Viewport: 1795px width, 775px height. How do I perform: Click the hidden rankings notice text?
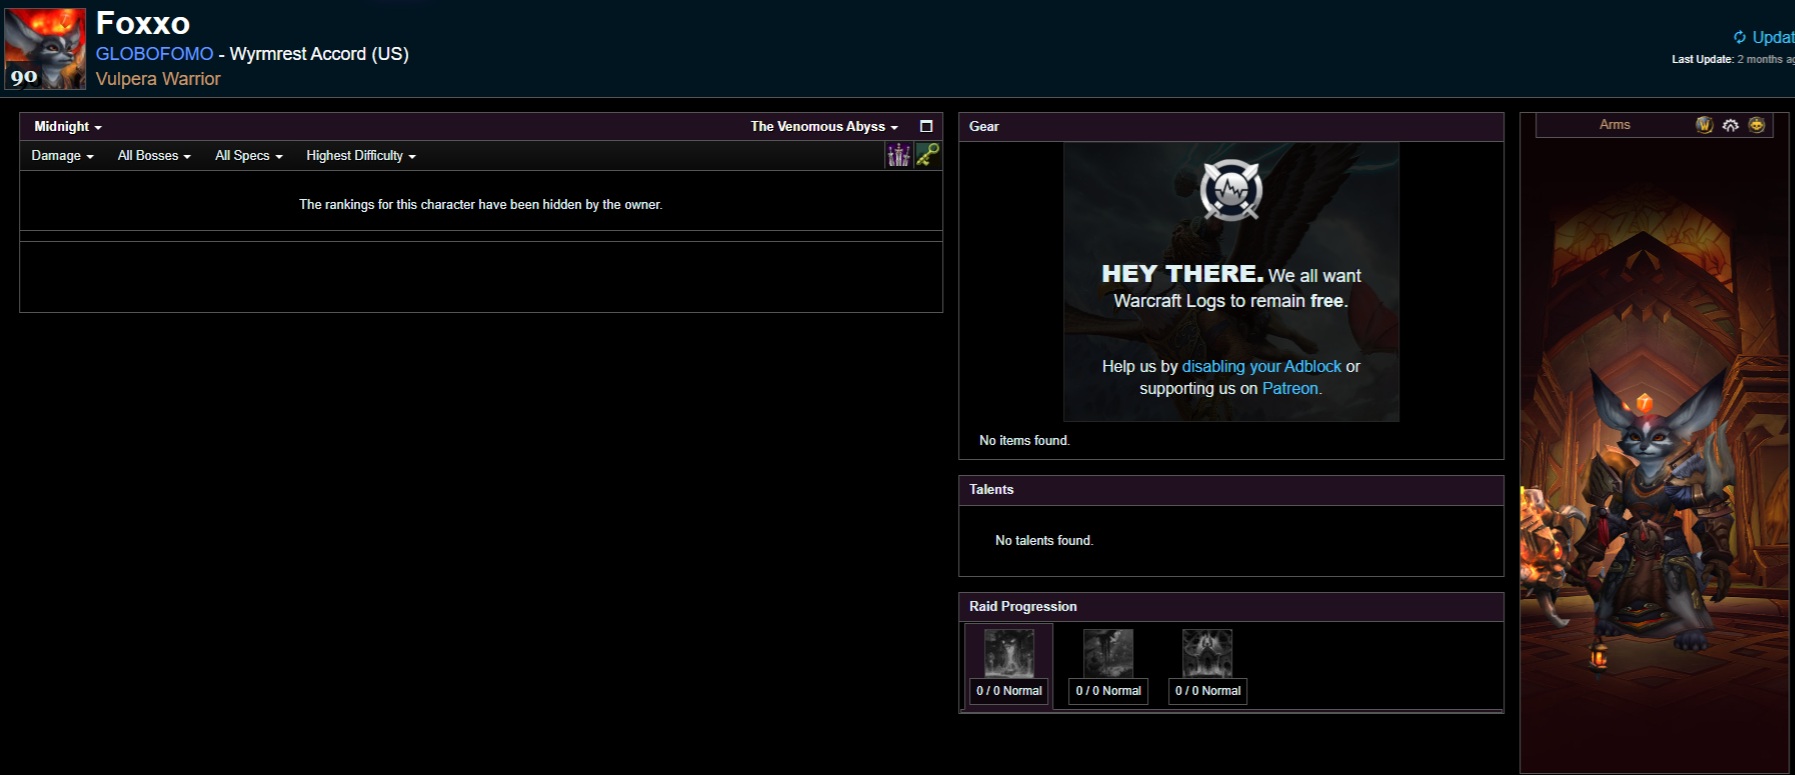tap(481, 205)
